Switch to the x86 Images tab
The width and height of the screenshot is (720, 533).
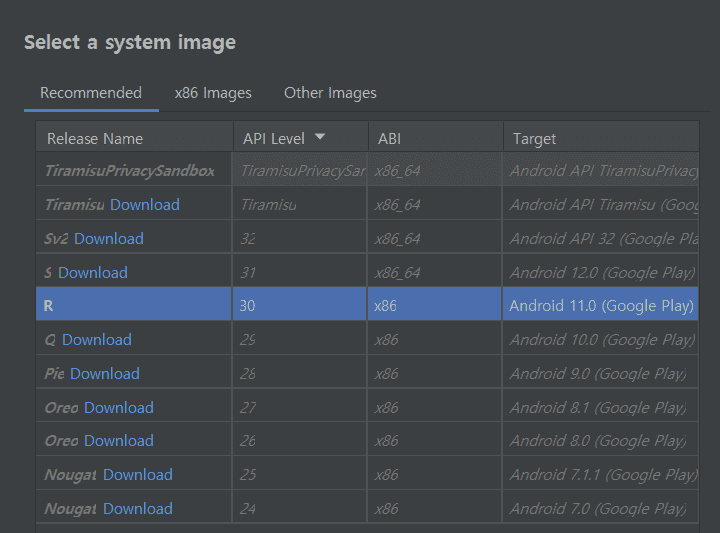point(213,93)
